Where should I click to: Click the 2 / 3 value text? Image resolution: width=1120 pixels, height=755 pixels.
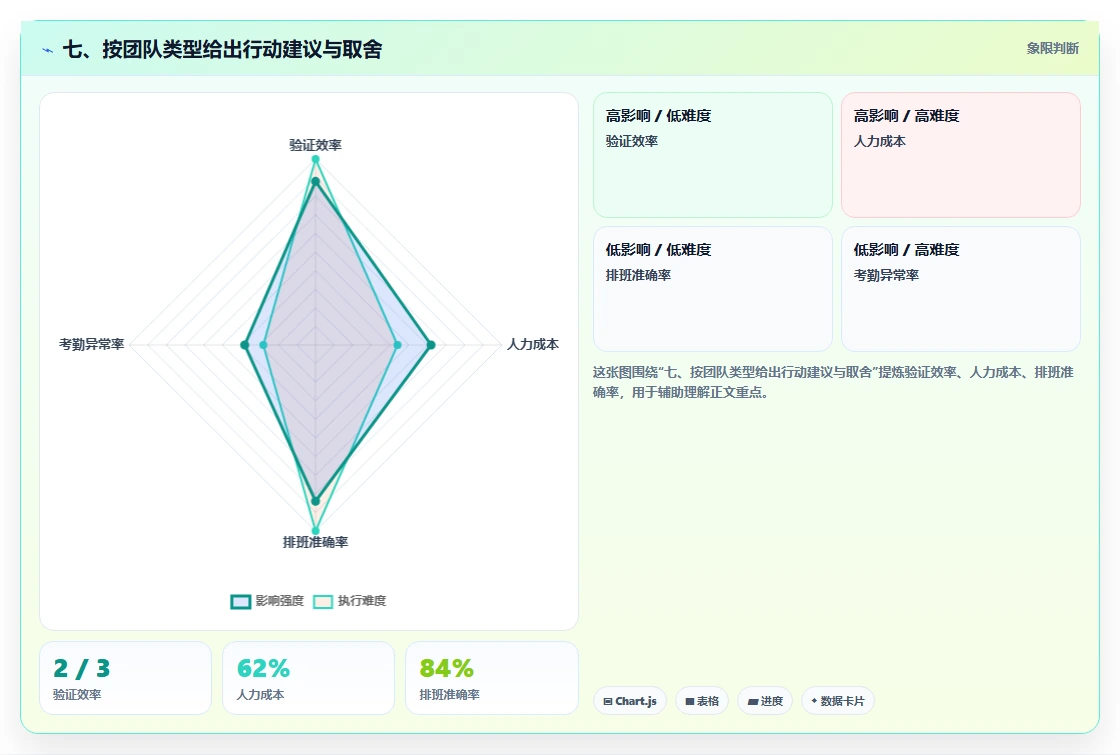[82, 669]
